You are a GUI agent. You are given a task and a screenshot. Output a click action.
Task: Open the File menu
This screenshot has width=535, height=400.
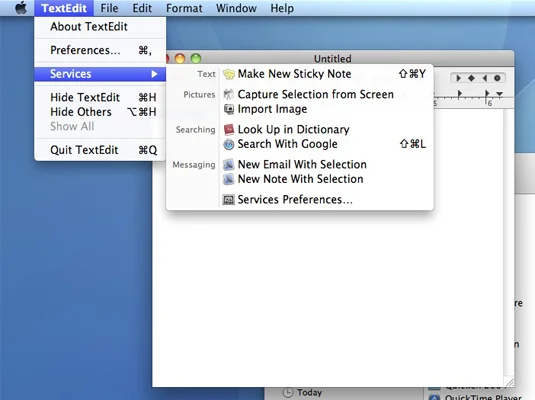(x=109, y=8)
